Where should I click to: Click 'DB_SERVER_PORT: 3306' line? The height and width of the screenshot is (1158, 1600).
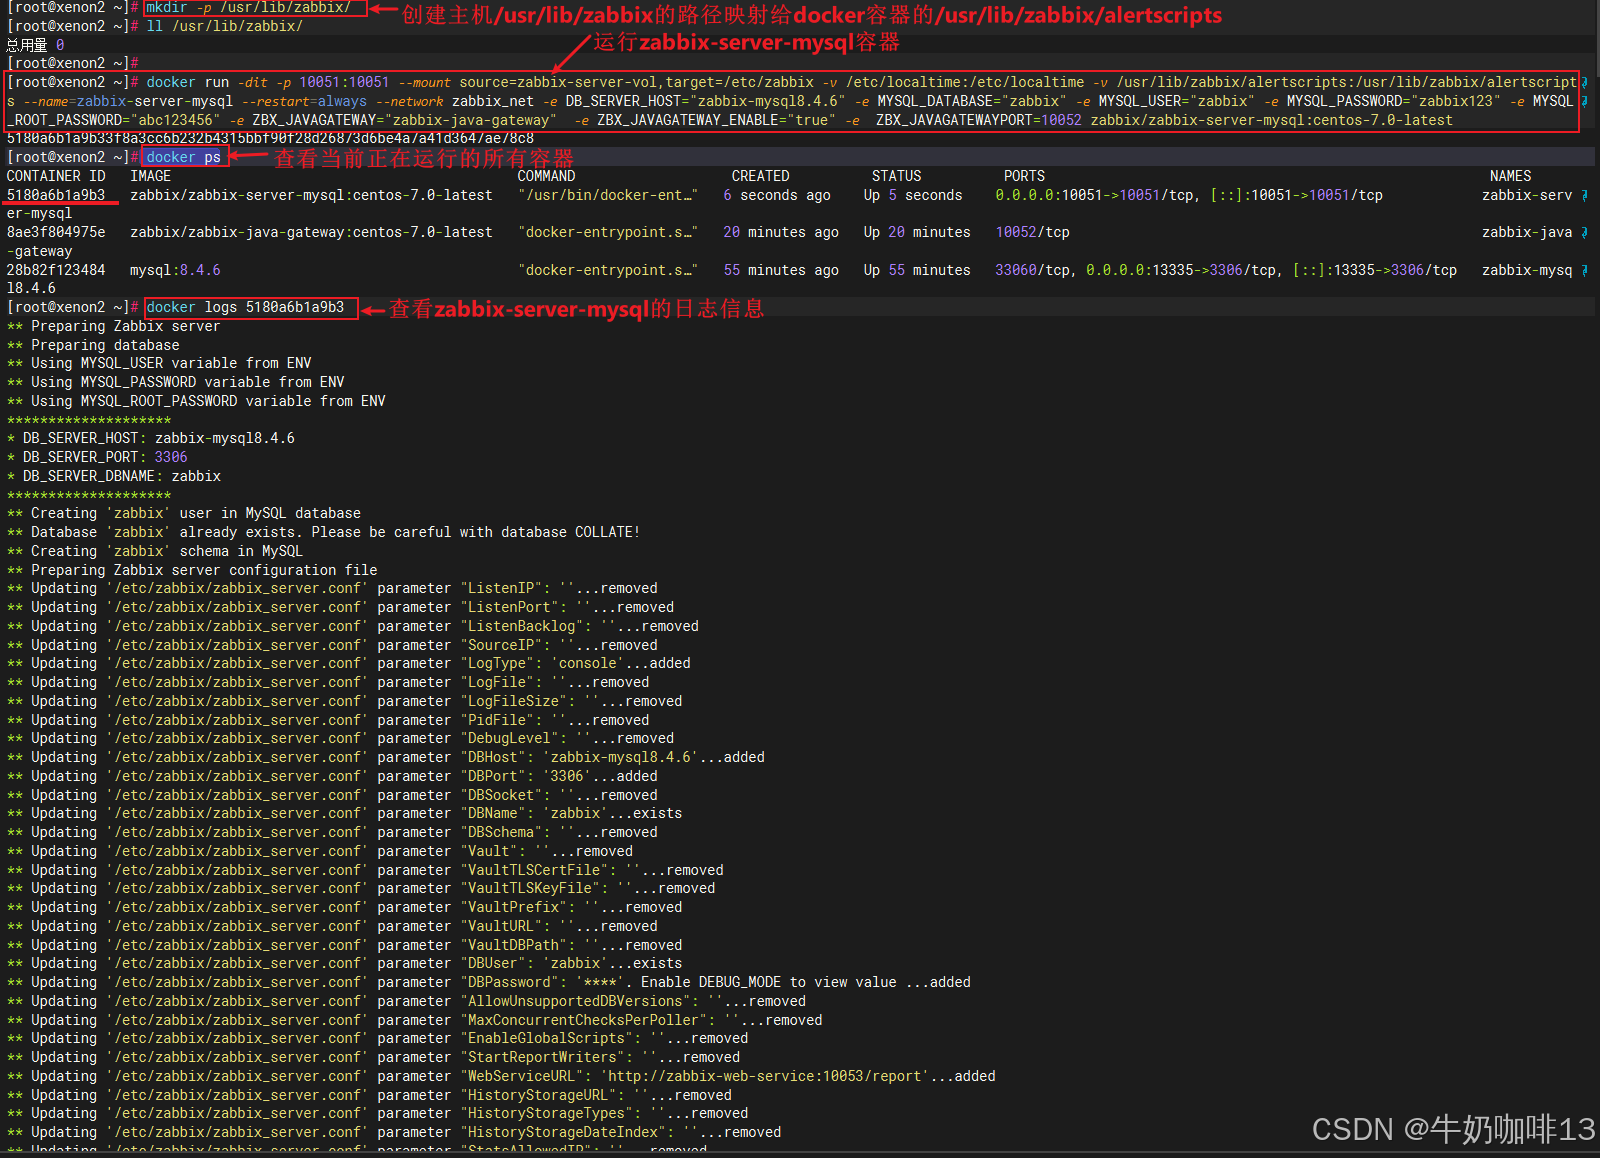pyautogui.click(x=97, y=457)
